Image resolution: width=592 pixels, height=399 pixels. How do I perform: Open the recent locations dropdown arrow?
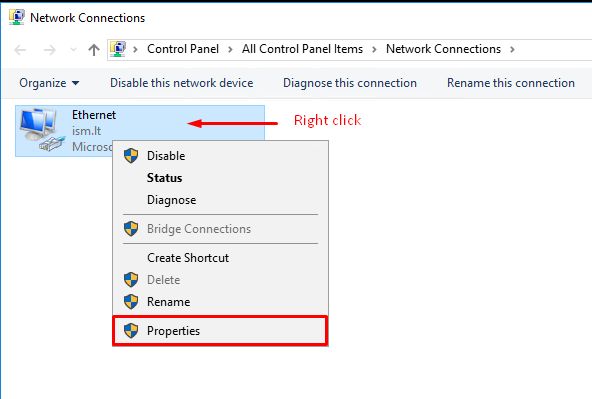[x=74, y=49]
